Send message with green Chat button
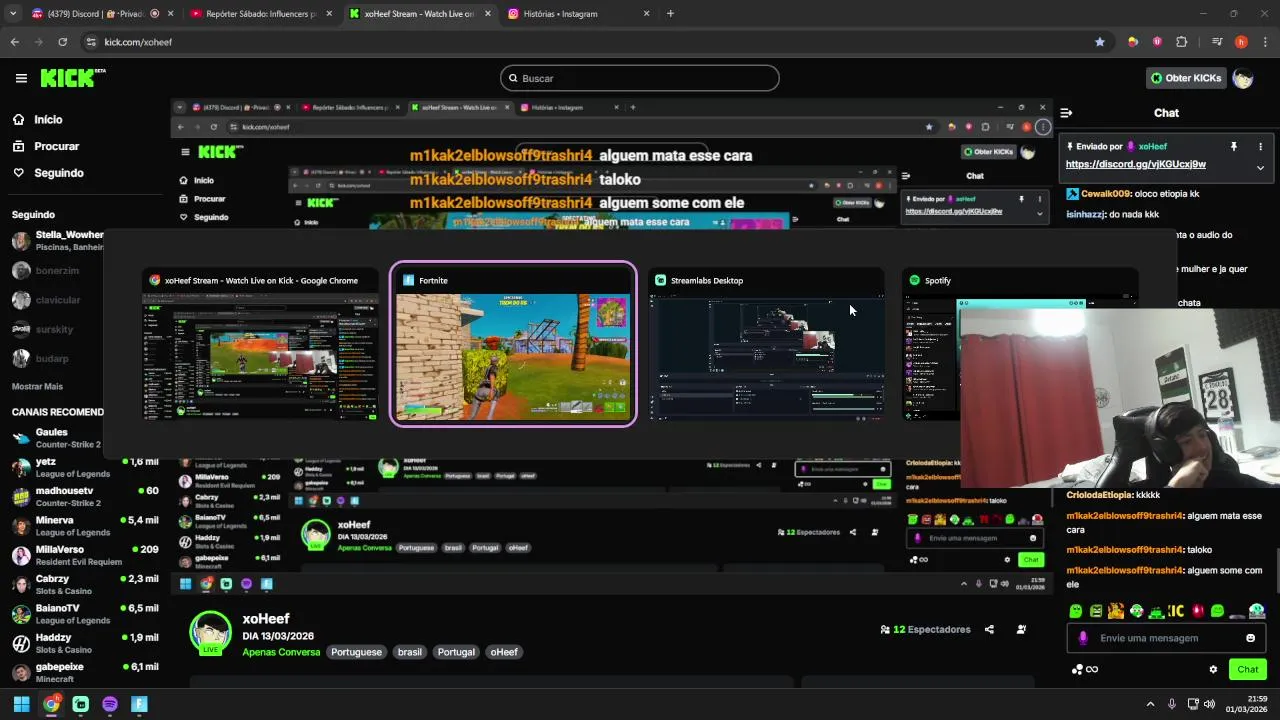 pos(1247,669)
